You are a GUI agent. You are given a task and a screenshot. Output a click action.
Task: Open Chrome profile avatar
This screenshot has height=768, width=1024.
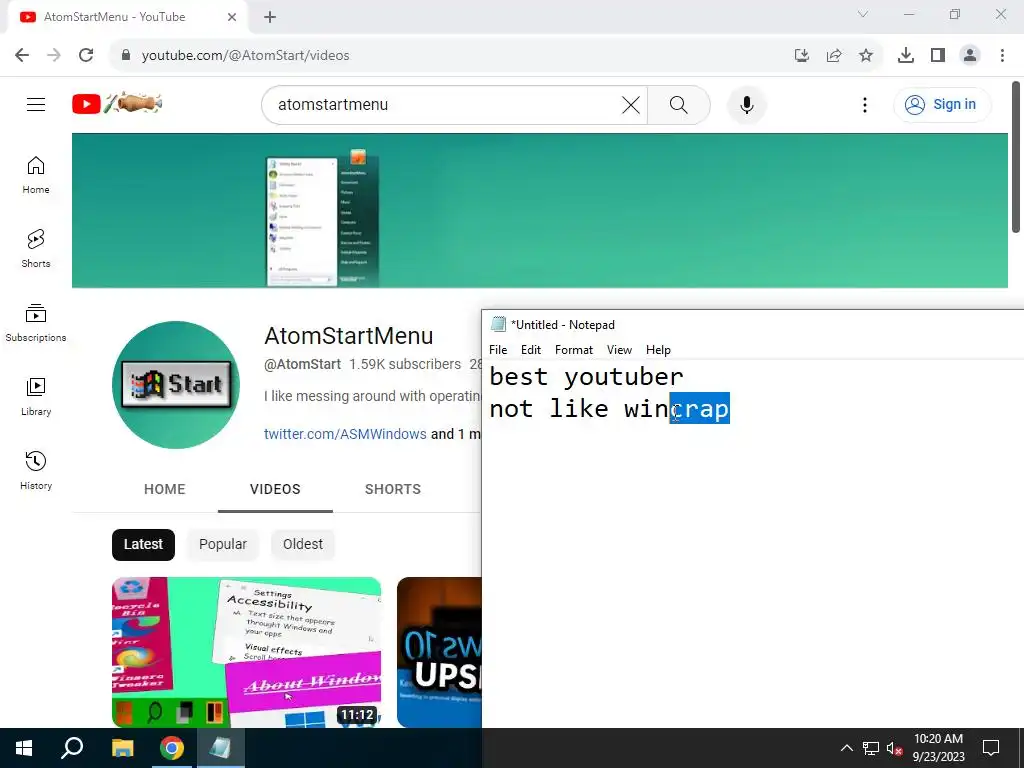click(x=970, y=55)
